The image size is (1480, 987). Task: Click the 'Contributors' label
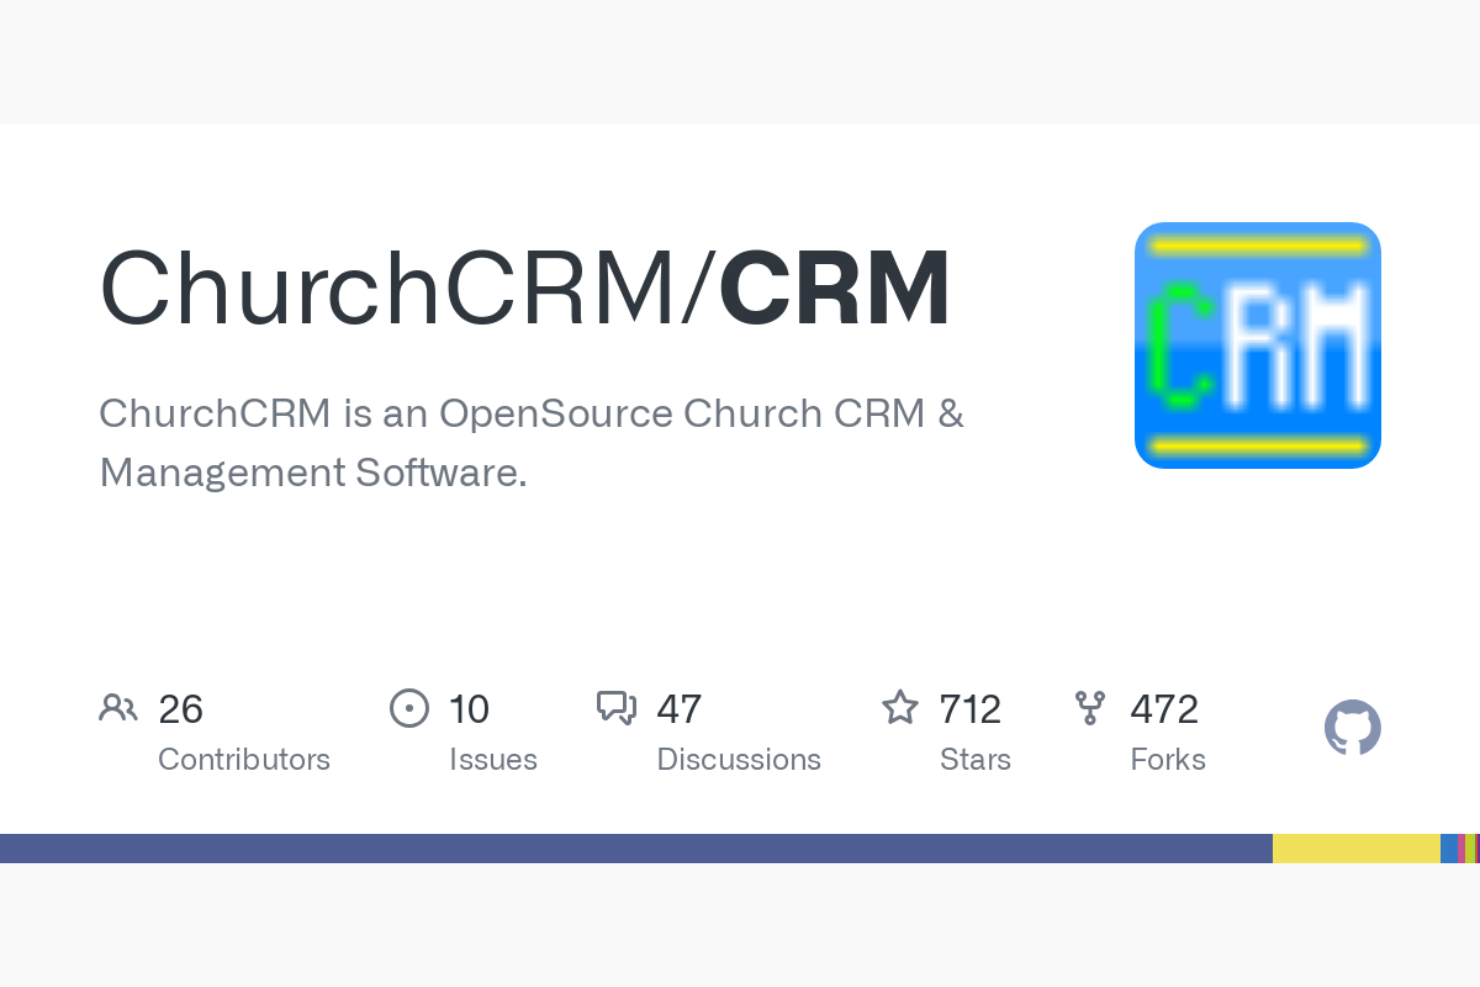tap(244, 759)
